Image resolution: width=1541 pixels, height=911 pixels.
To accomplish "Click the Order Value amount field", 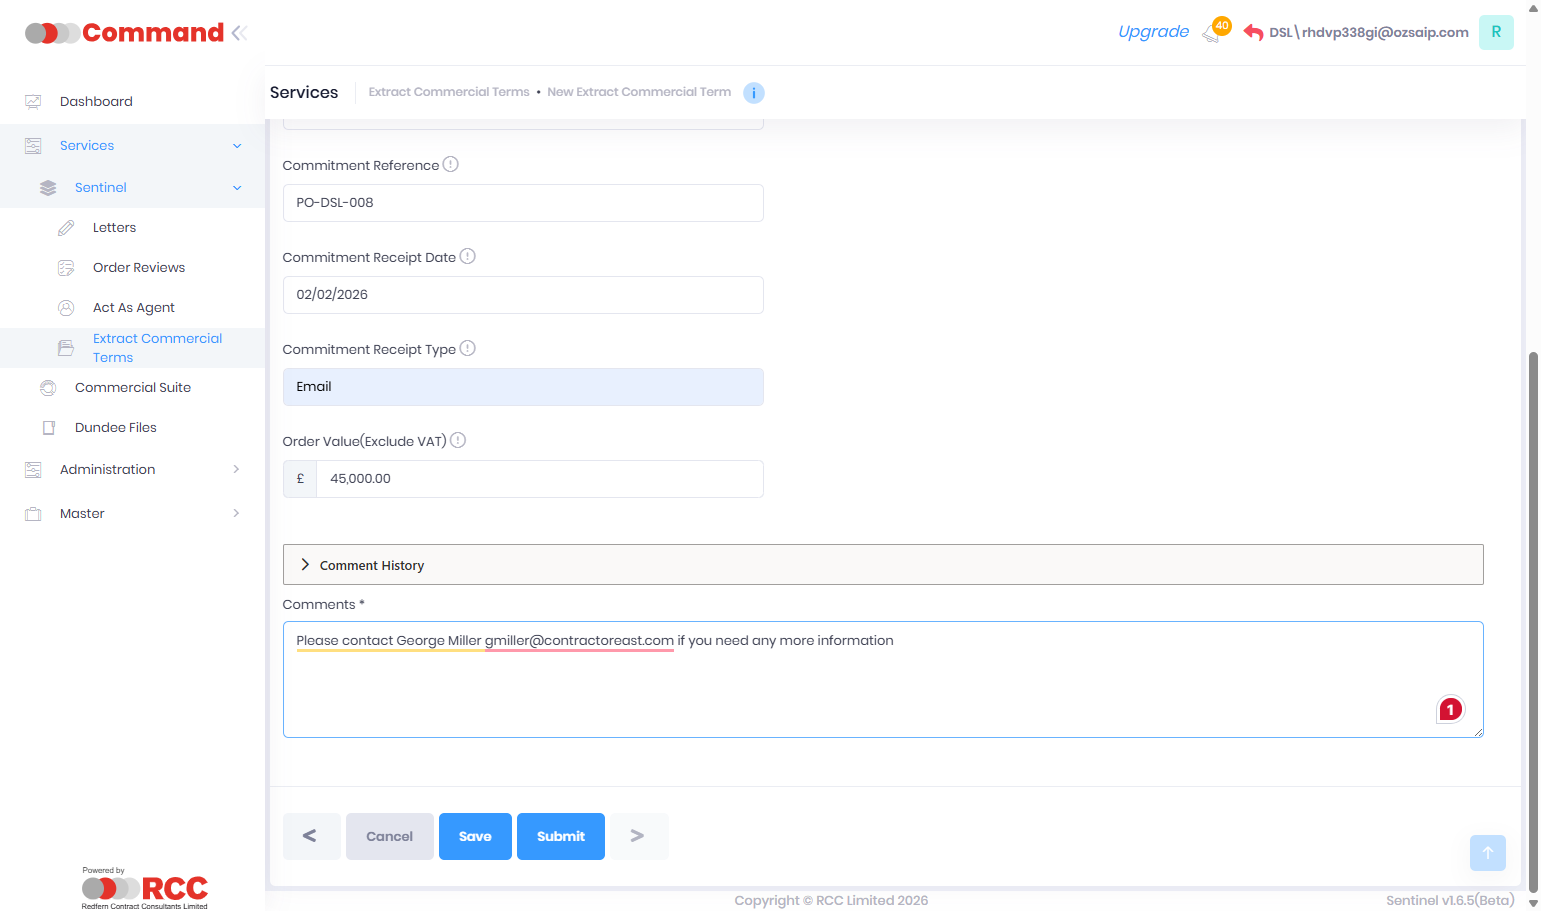I will 540,479.
